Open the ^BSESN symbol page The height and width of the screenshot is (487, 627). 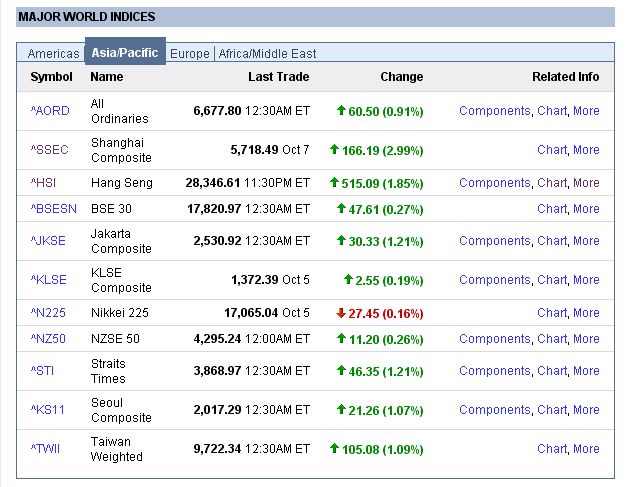52,209
